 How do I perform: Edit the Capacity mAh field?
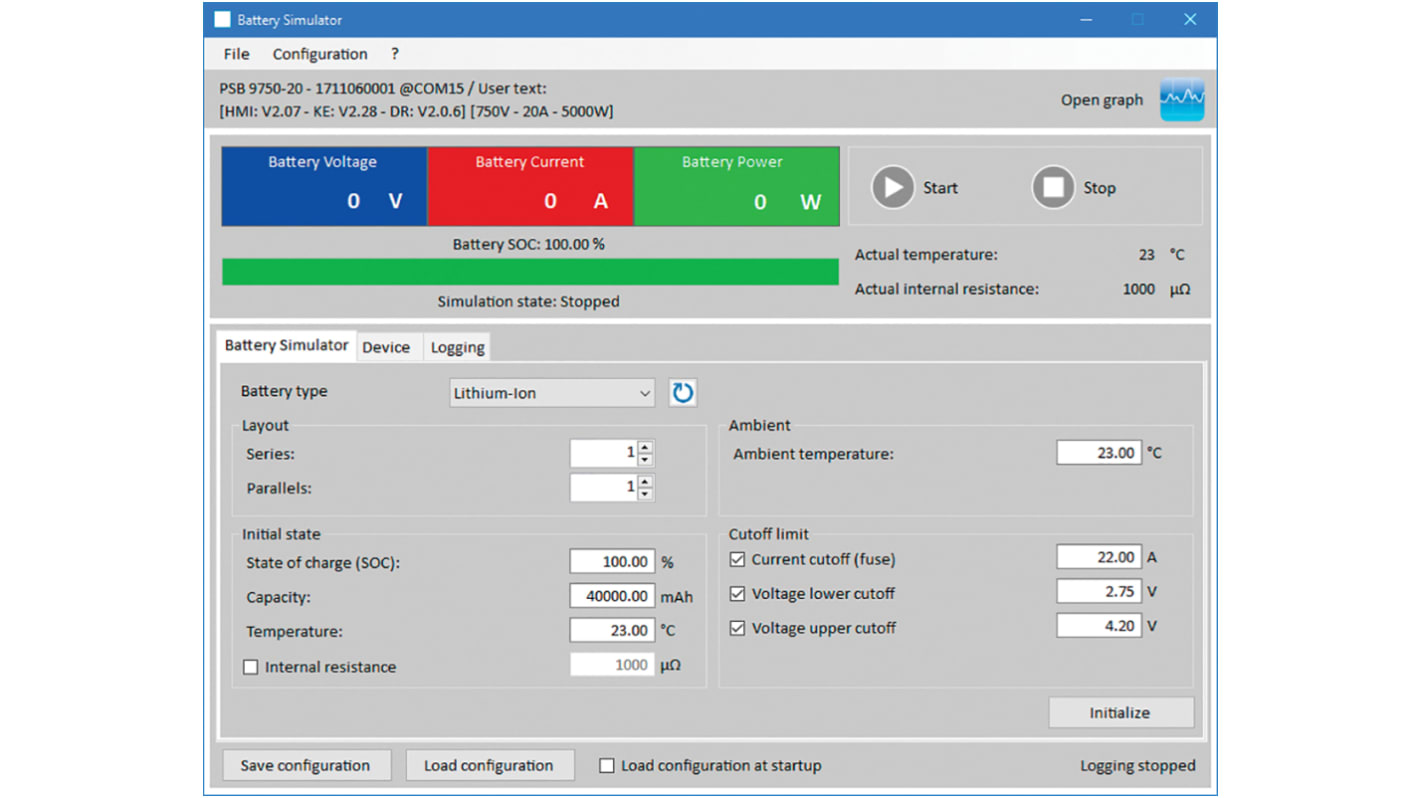tap(613, 596)
